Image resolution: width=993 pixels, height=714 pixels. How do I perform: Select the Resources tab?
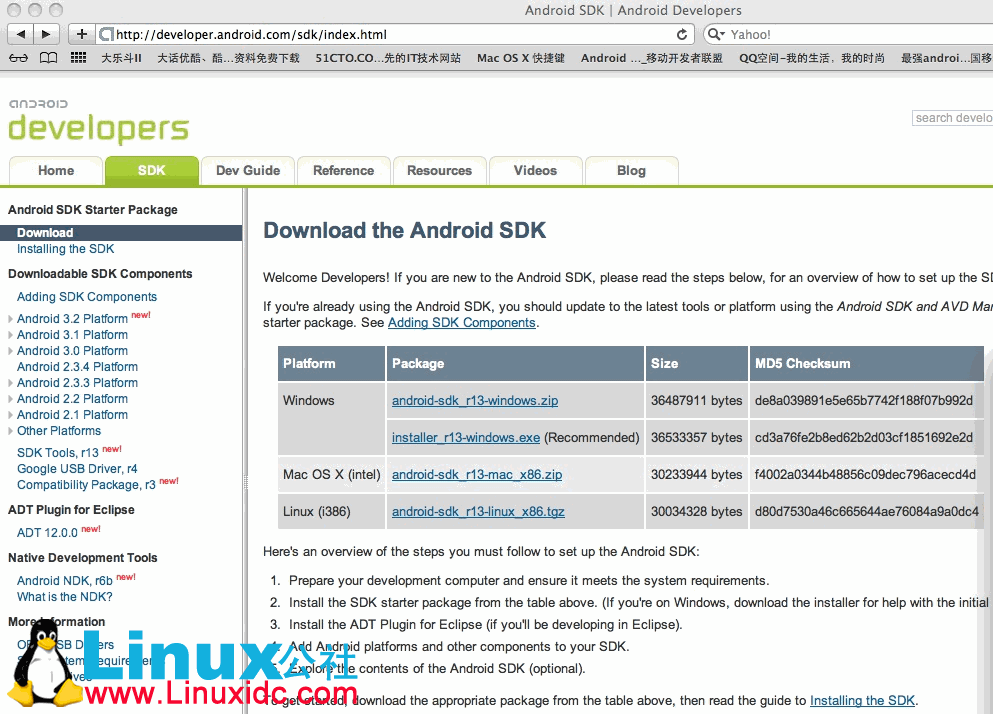click(439, 170)
